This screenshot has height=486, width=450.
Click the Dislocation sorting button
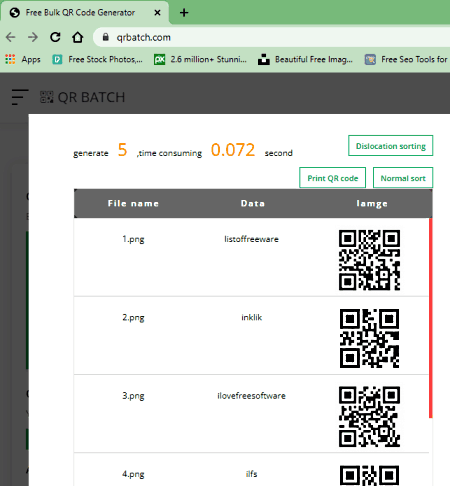click(390, 146)
